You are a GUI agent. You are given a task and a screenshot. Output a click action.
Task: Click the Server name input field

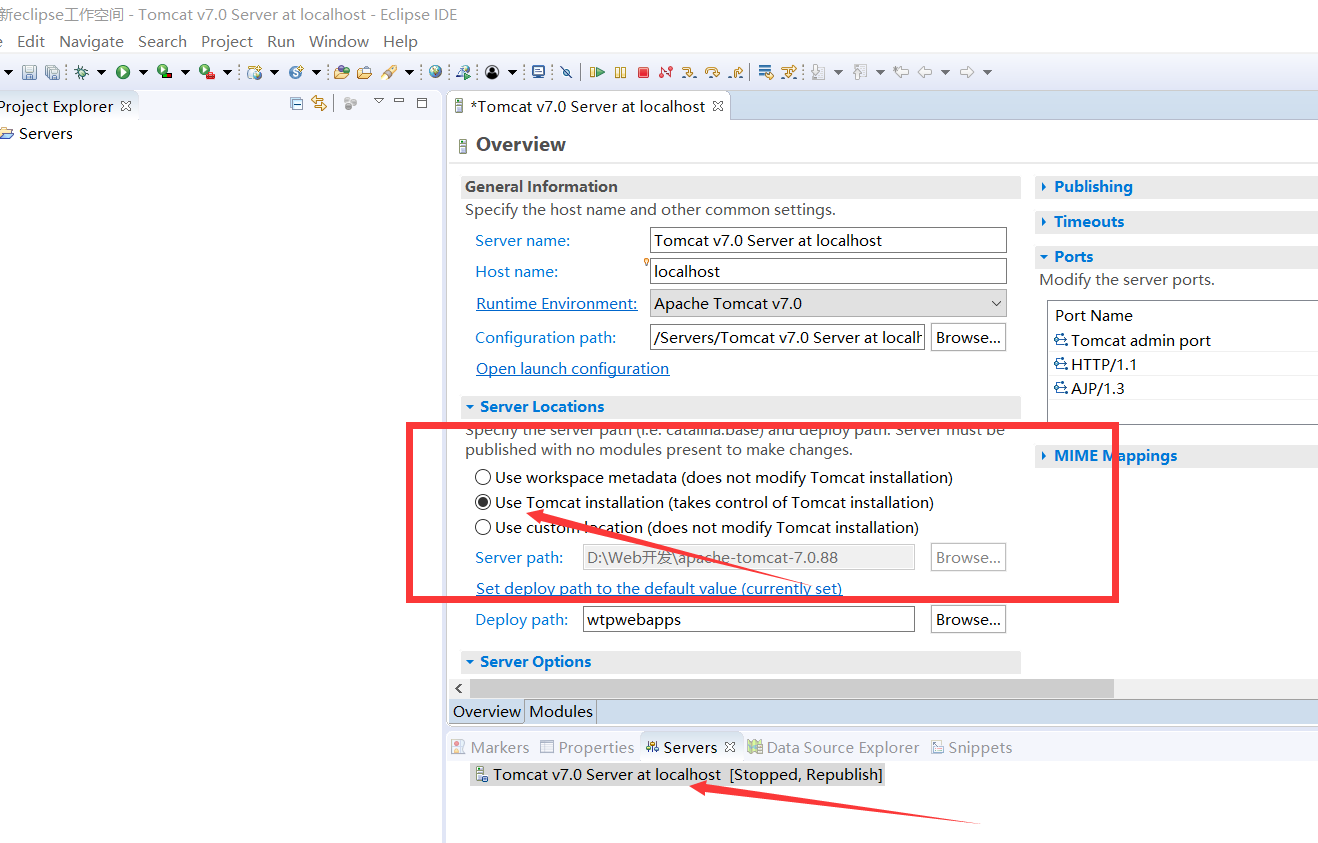tap(828, 241)
